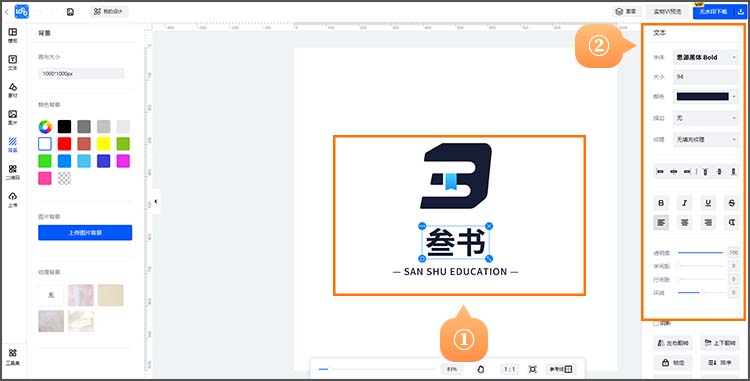Enable the 阴影 shadow checkbox

coord(656,324)
